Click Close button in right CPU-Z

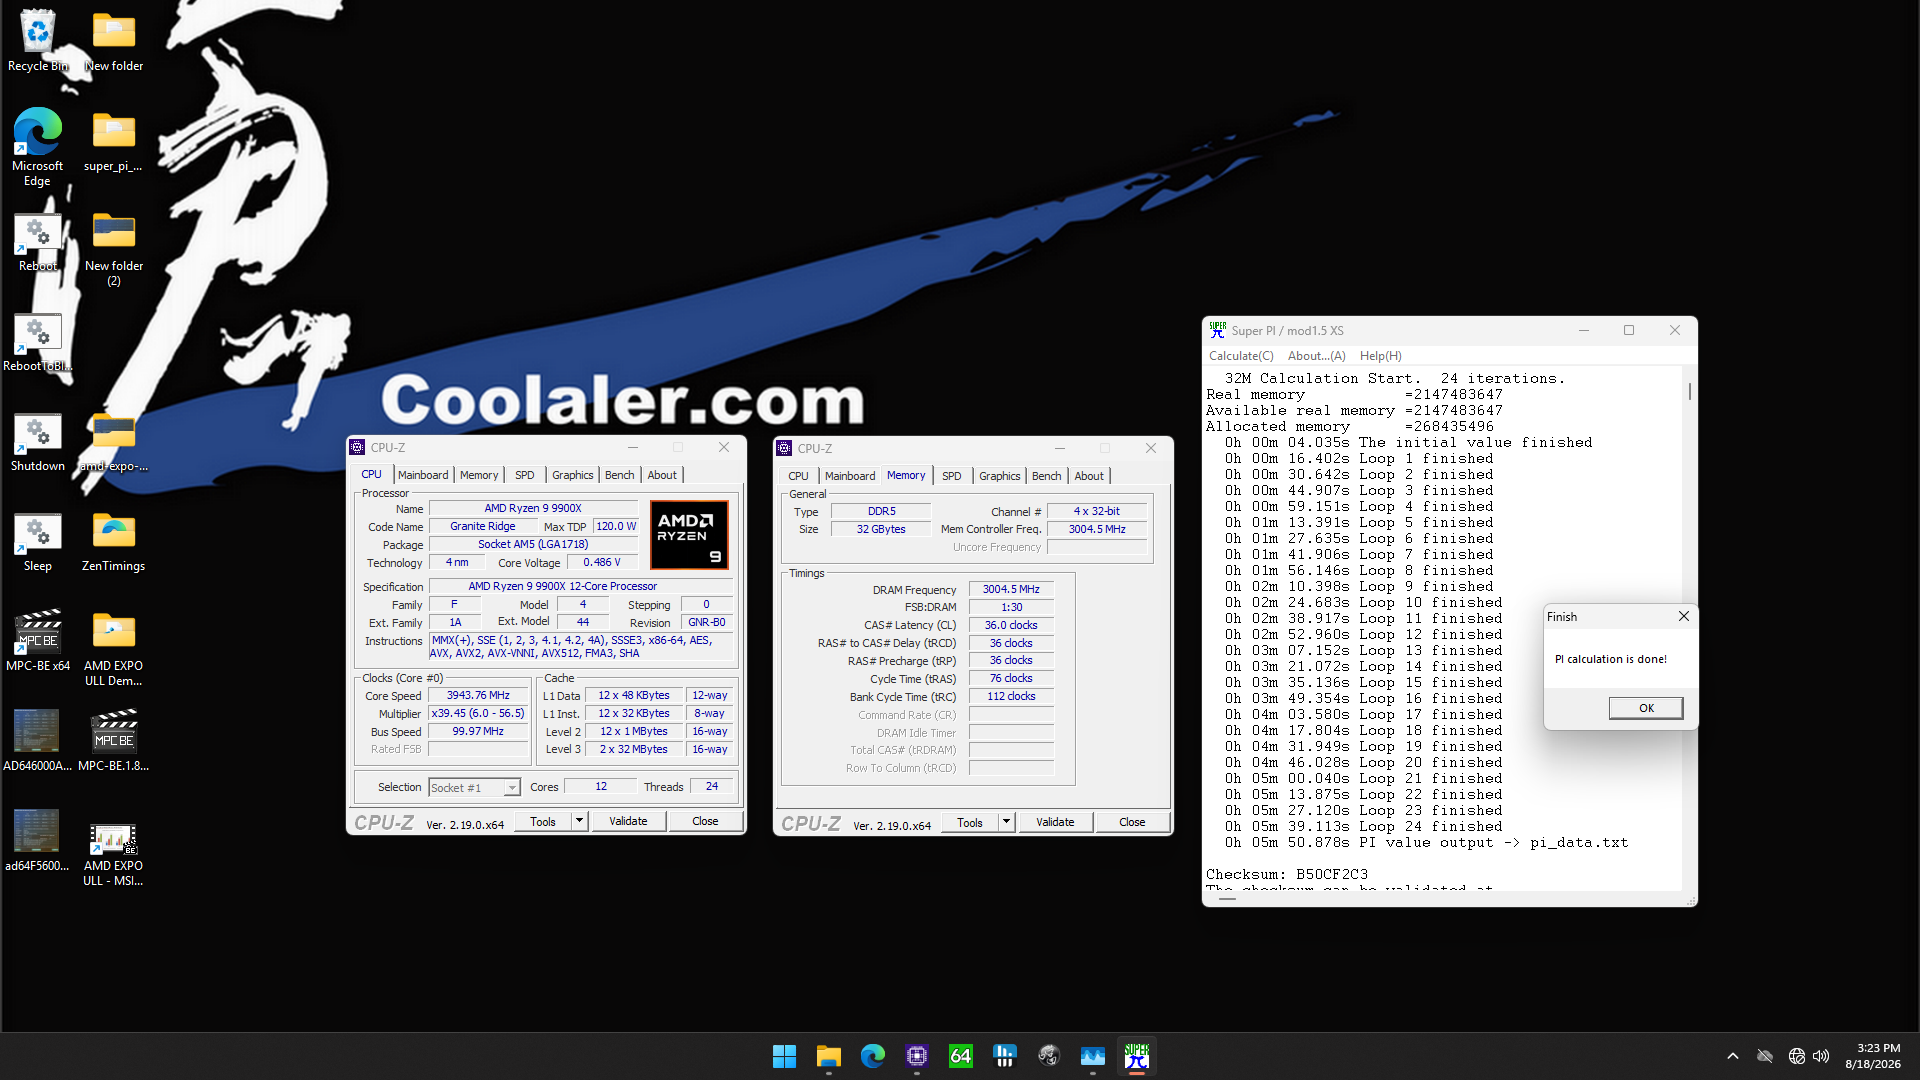tap(1132, 823)
